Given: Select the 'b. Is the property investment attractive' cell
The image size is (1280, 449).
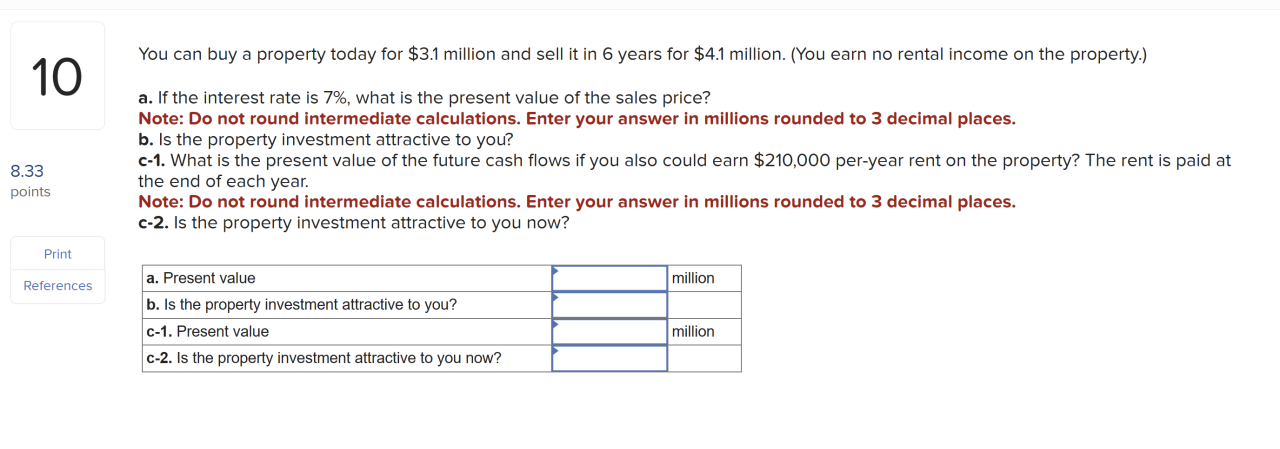Looking at the screenshot, I should pyautogui.click(x=347, y=305).
